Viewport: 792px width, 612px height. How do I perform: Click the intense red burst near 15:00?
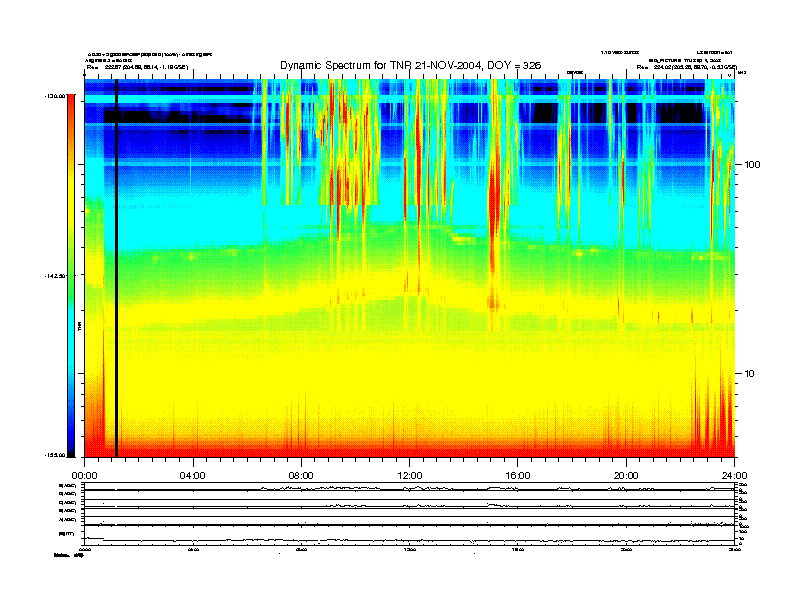coord(494,202)
